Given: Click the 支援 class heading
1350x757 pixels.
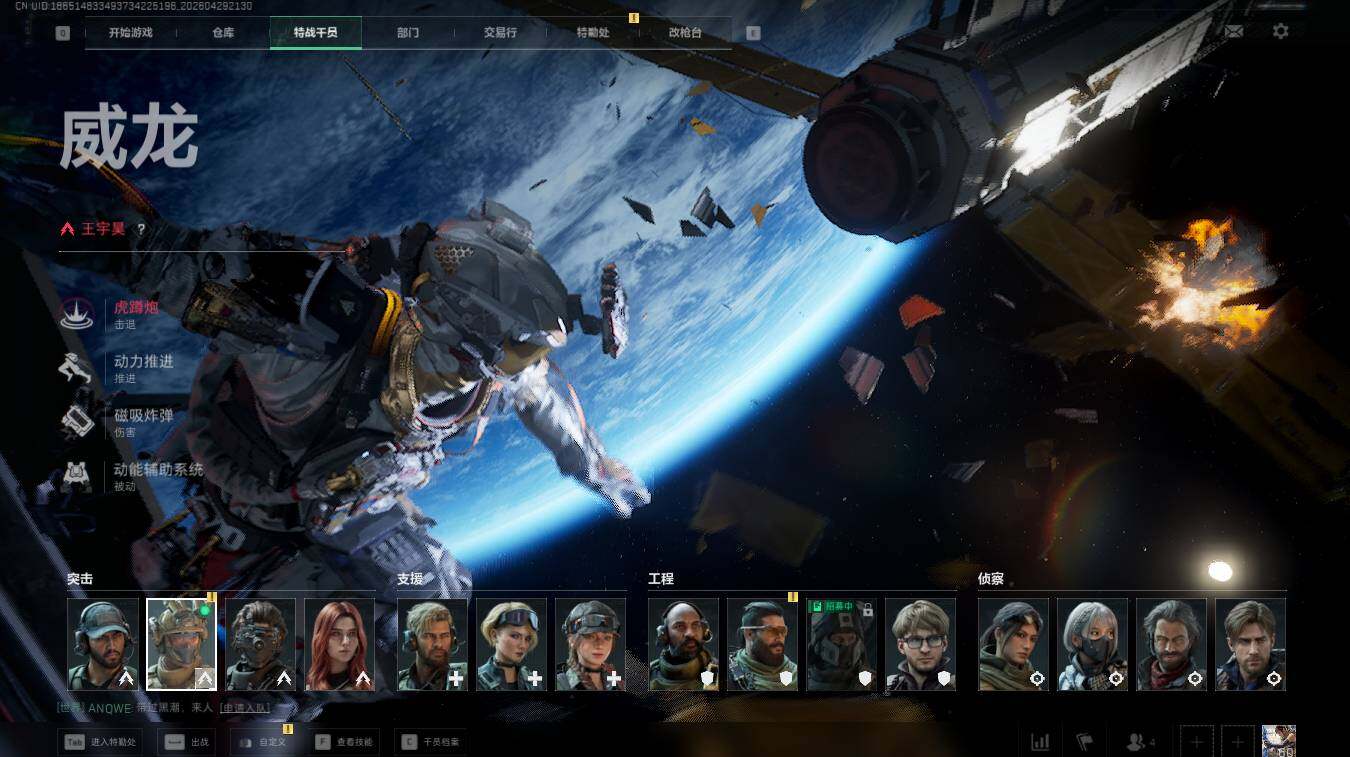Looking at the screenshot, I should [410, 579].
